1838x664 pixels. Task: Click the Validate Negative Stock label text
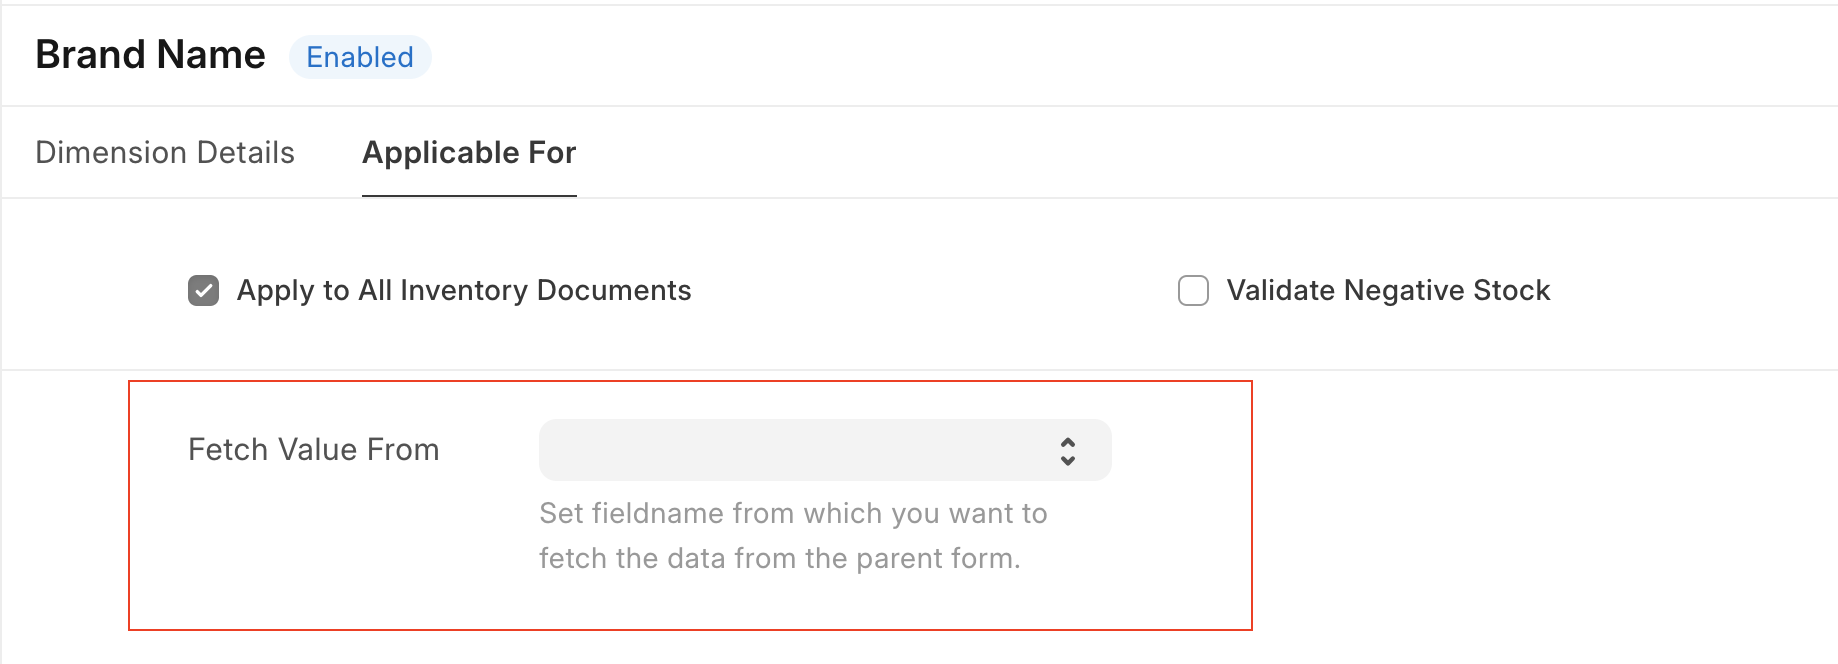[x=1388, y=291]
